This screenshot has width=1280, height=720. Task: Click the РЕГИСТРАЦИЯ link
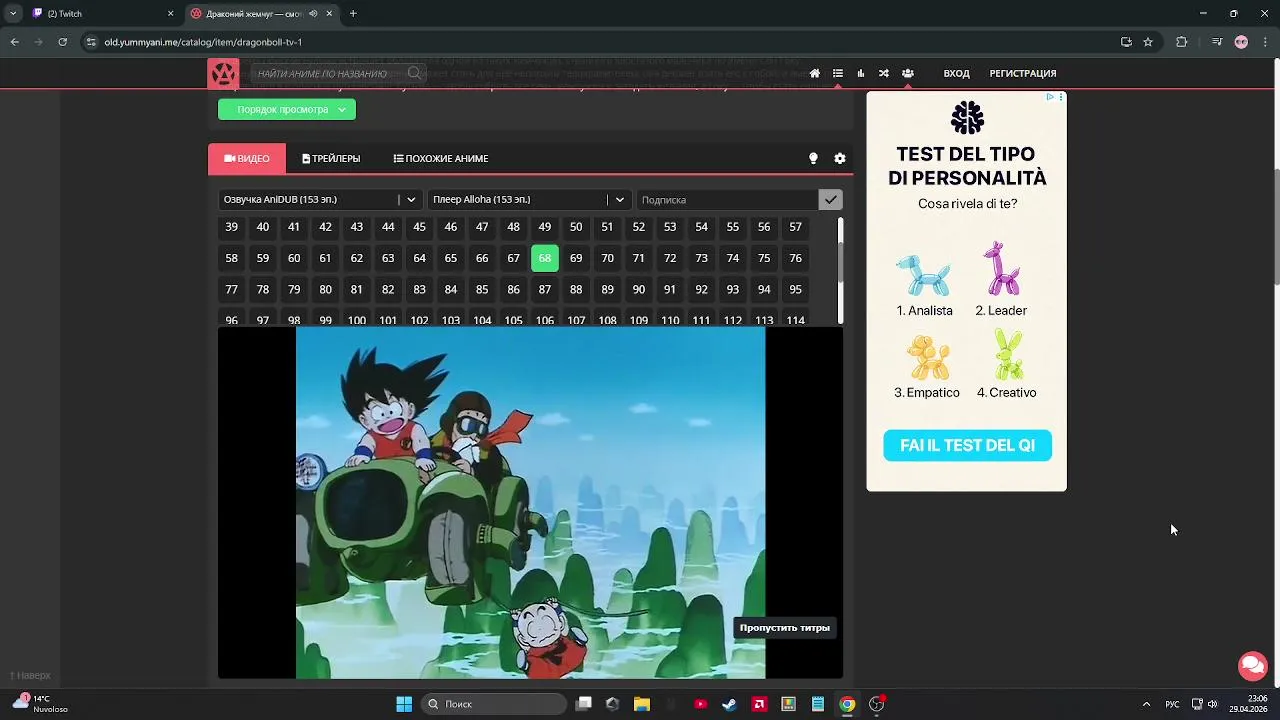point(1022,73)
